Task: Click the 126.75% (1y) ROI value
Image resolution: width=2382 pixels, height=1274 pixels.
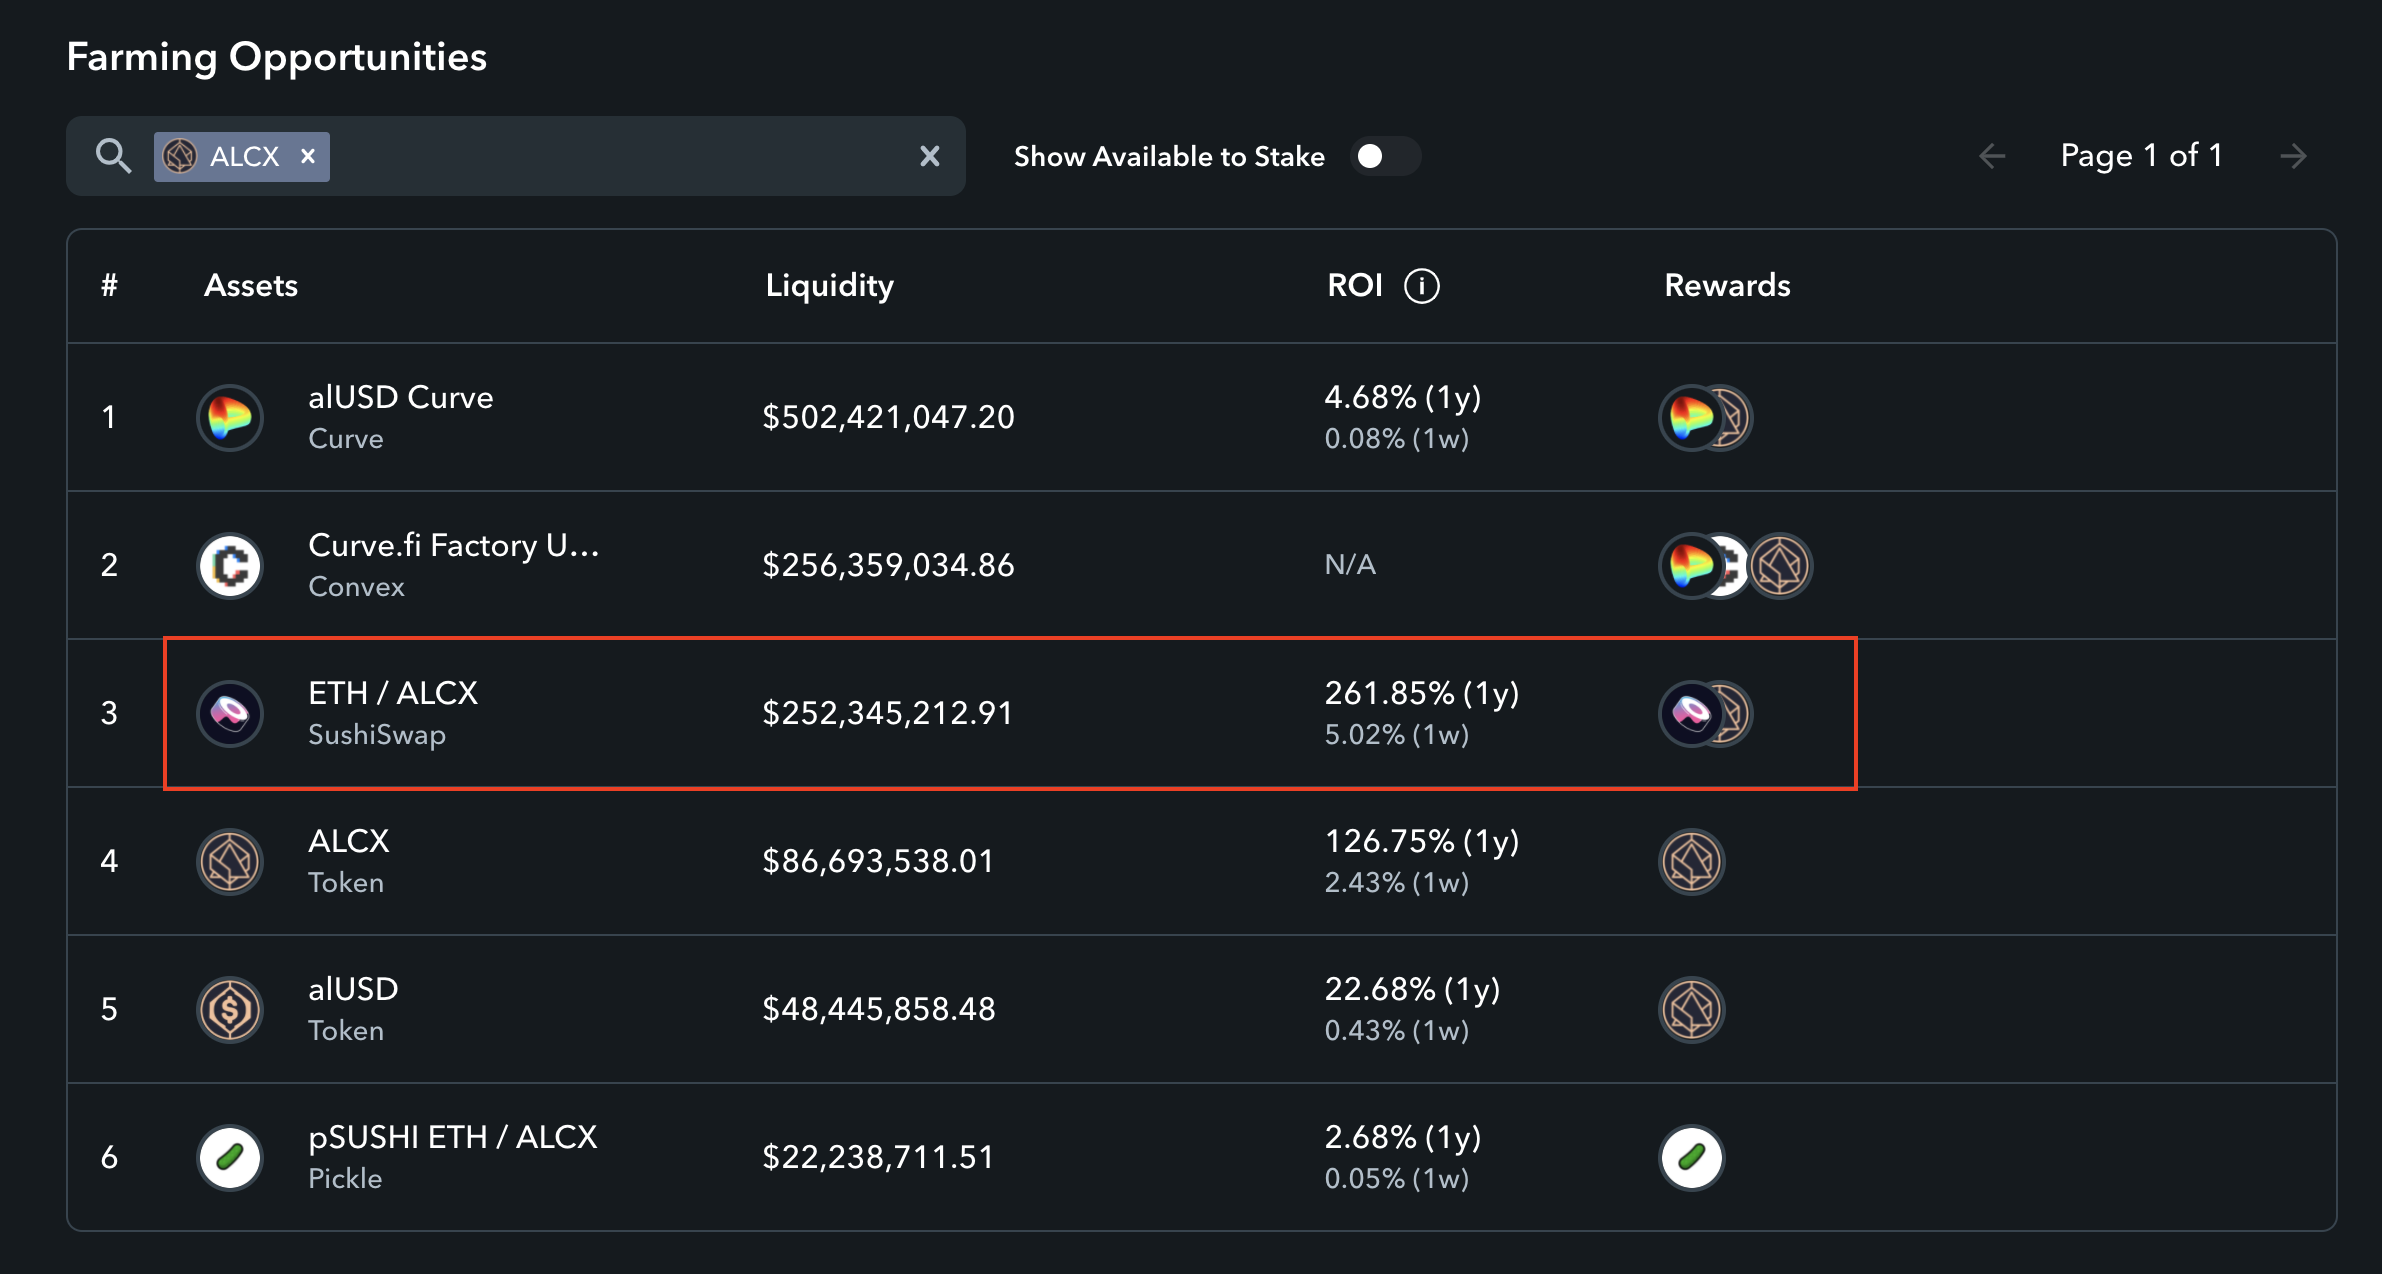Action: 1422,842
